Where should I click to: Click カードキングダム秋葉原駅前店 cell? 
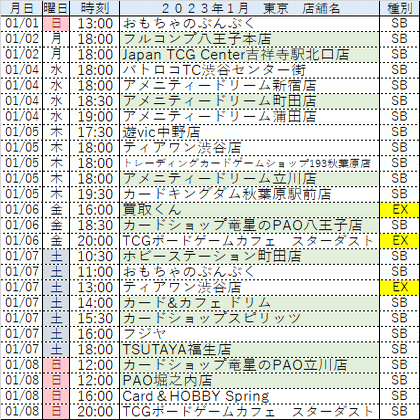point(249,194)
